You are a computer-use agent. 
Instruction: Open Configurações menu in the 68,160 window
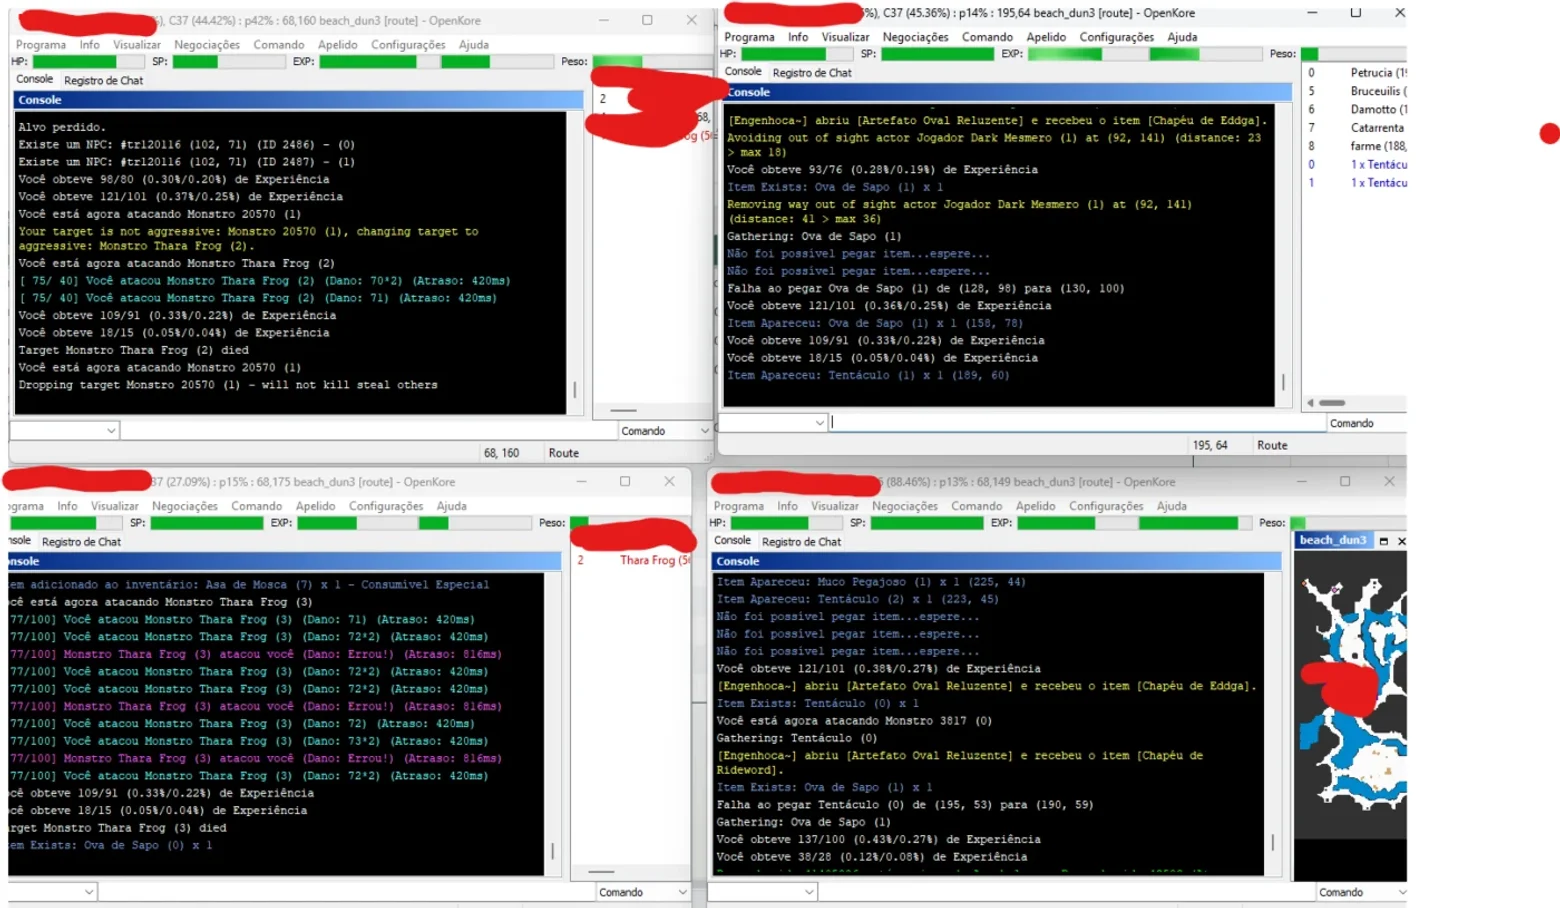(x=408, y=45)
